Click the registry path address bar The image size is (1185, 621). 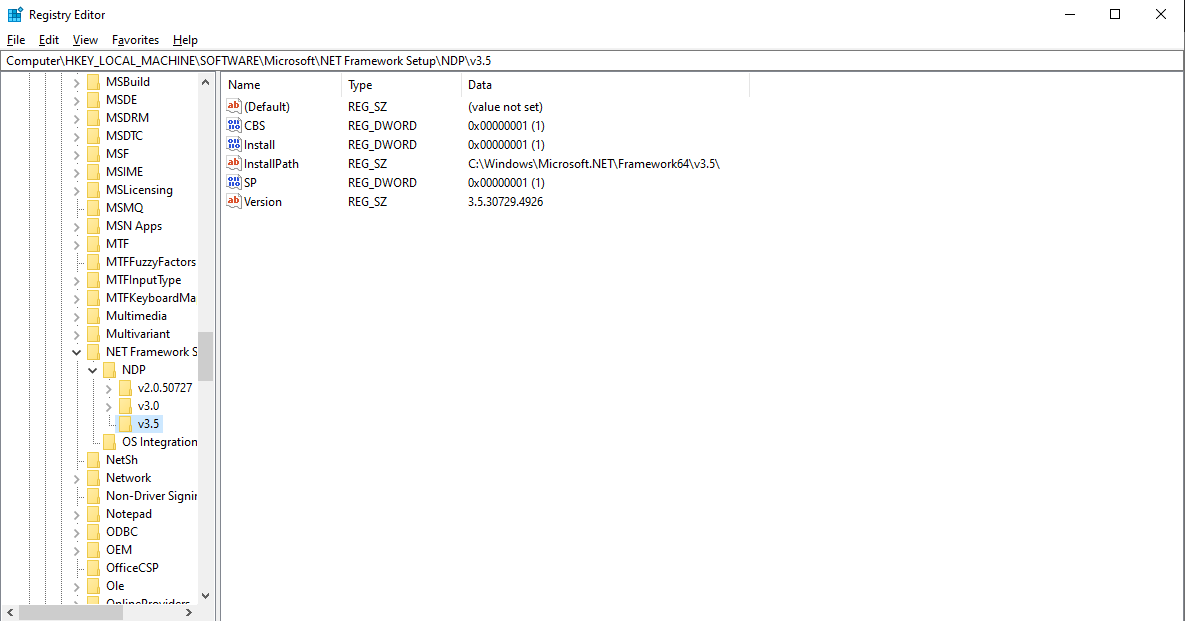tap(592, 60)
